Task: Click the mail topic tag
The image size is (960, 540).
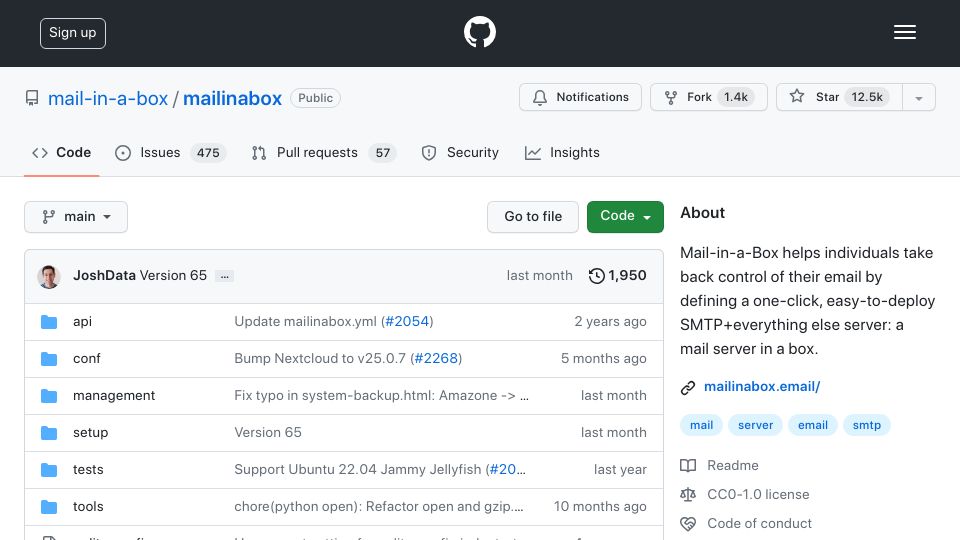Action: [x=701, y=425]
